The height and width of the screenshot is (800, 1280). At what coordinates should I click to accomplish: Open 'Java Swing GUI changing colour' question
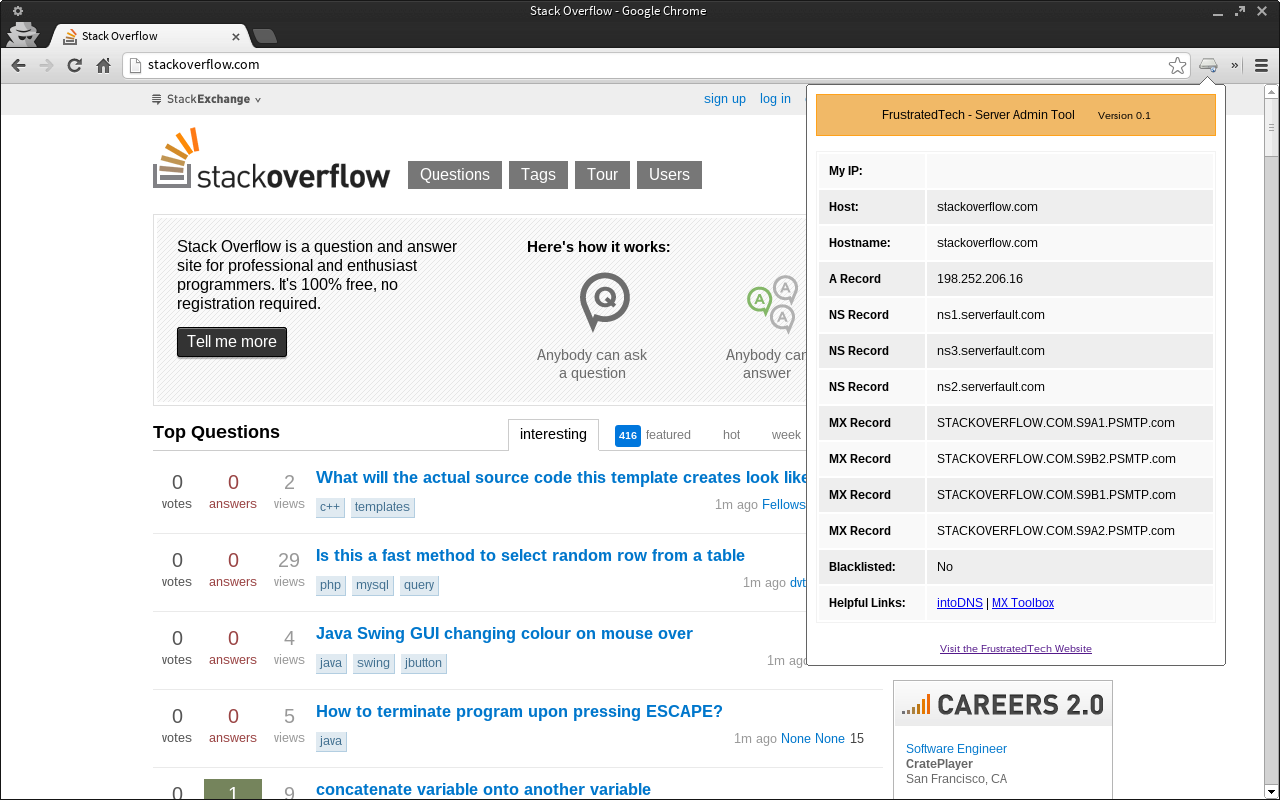click(504, 633)
